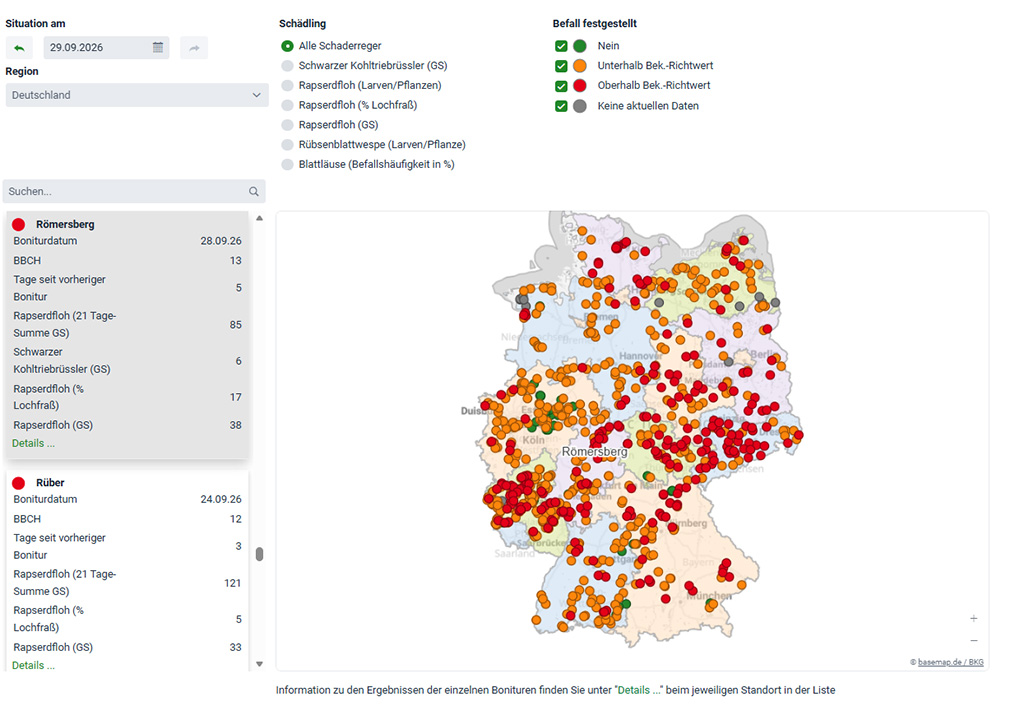
Task: Click the Situation am label
Action: point(35,24)
